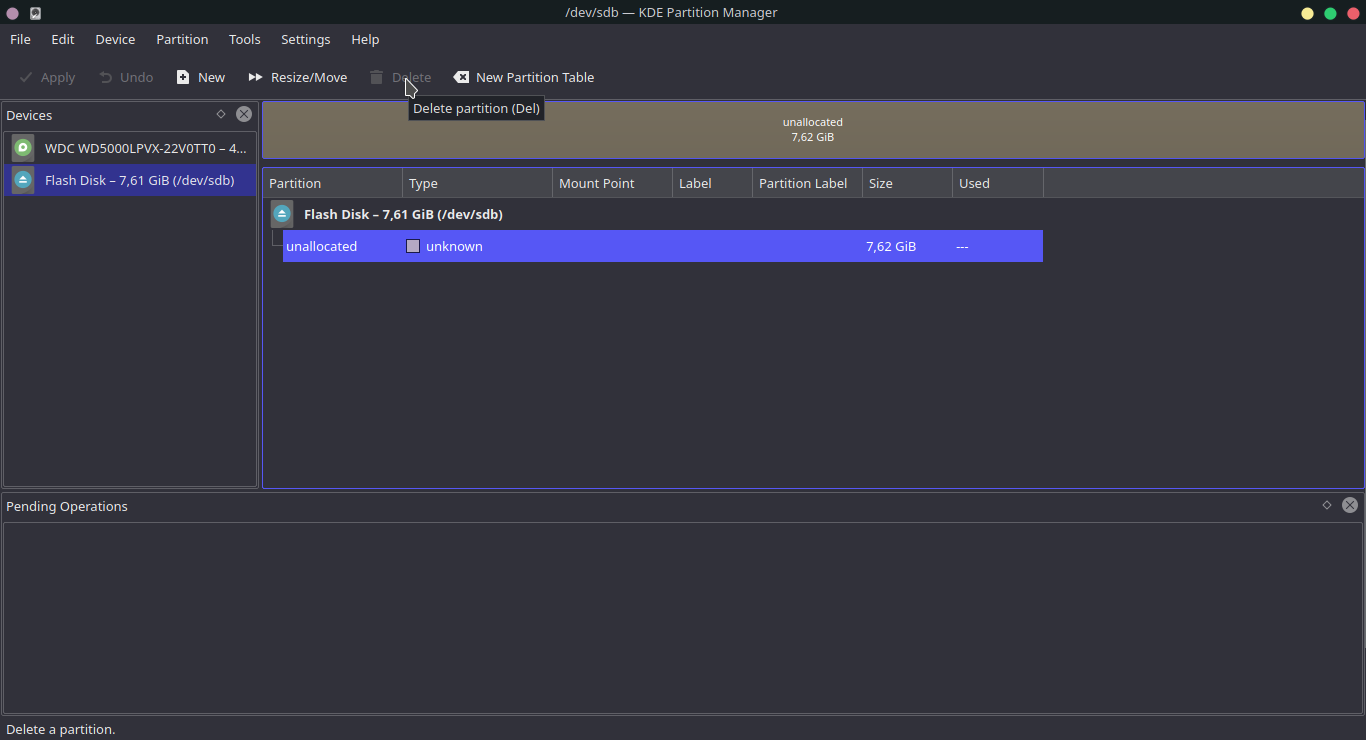Open the Help menu
The image size is (1366, 740).
(365, 39)
